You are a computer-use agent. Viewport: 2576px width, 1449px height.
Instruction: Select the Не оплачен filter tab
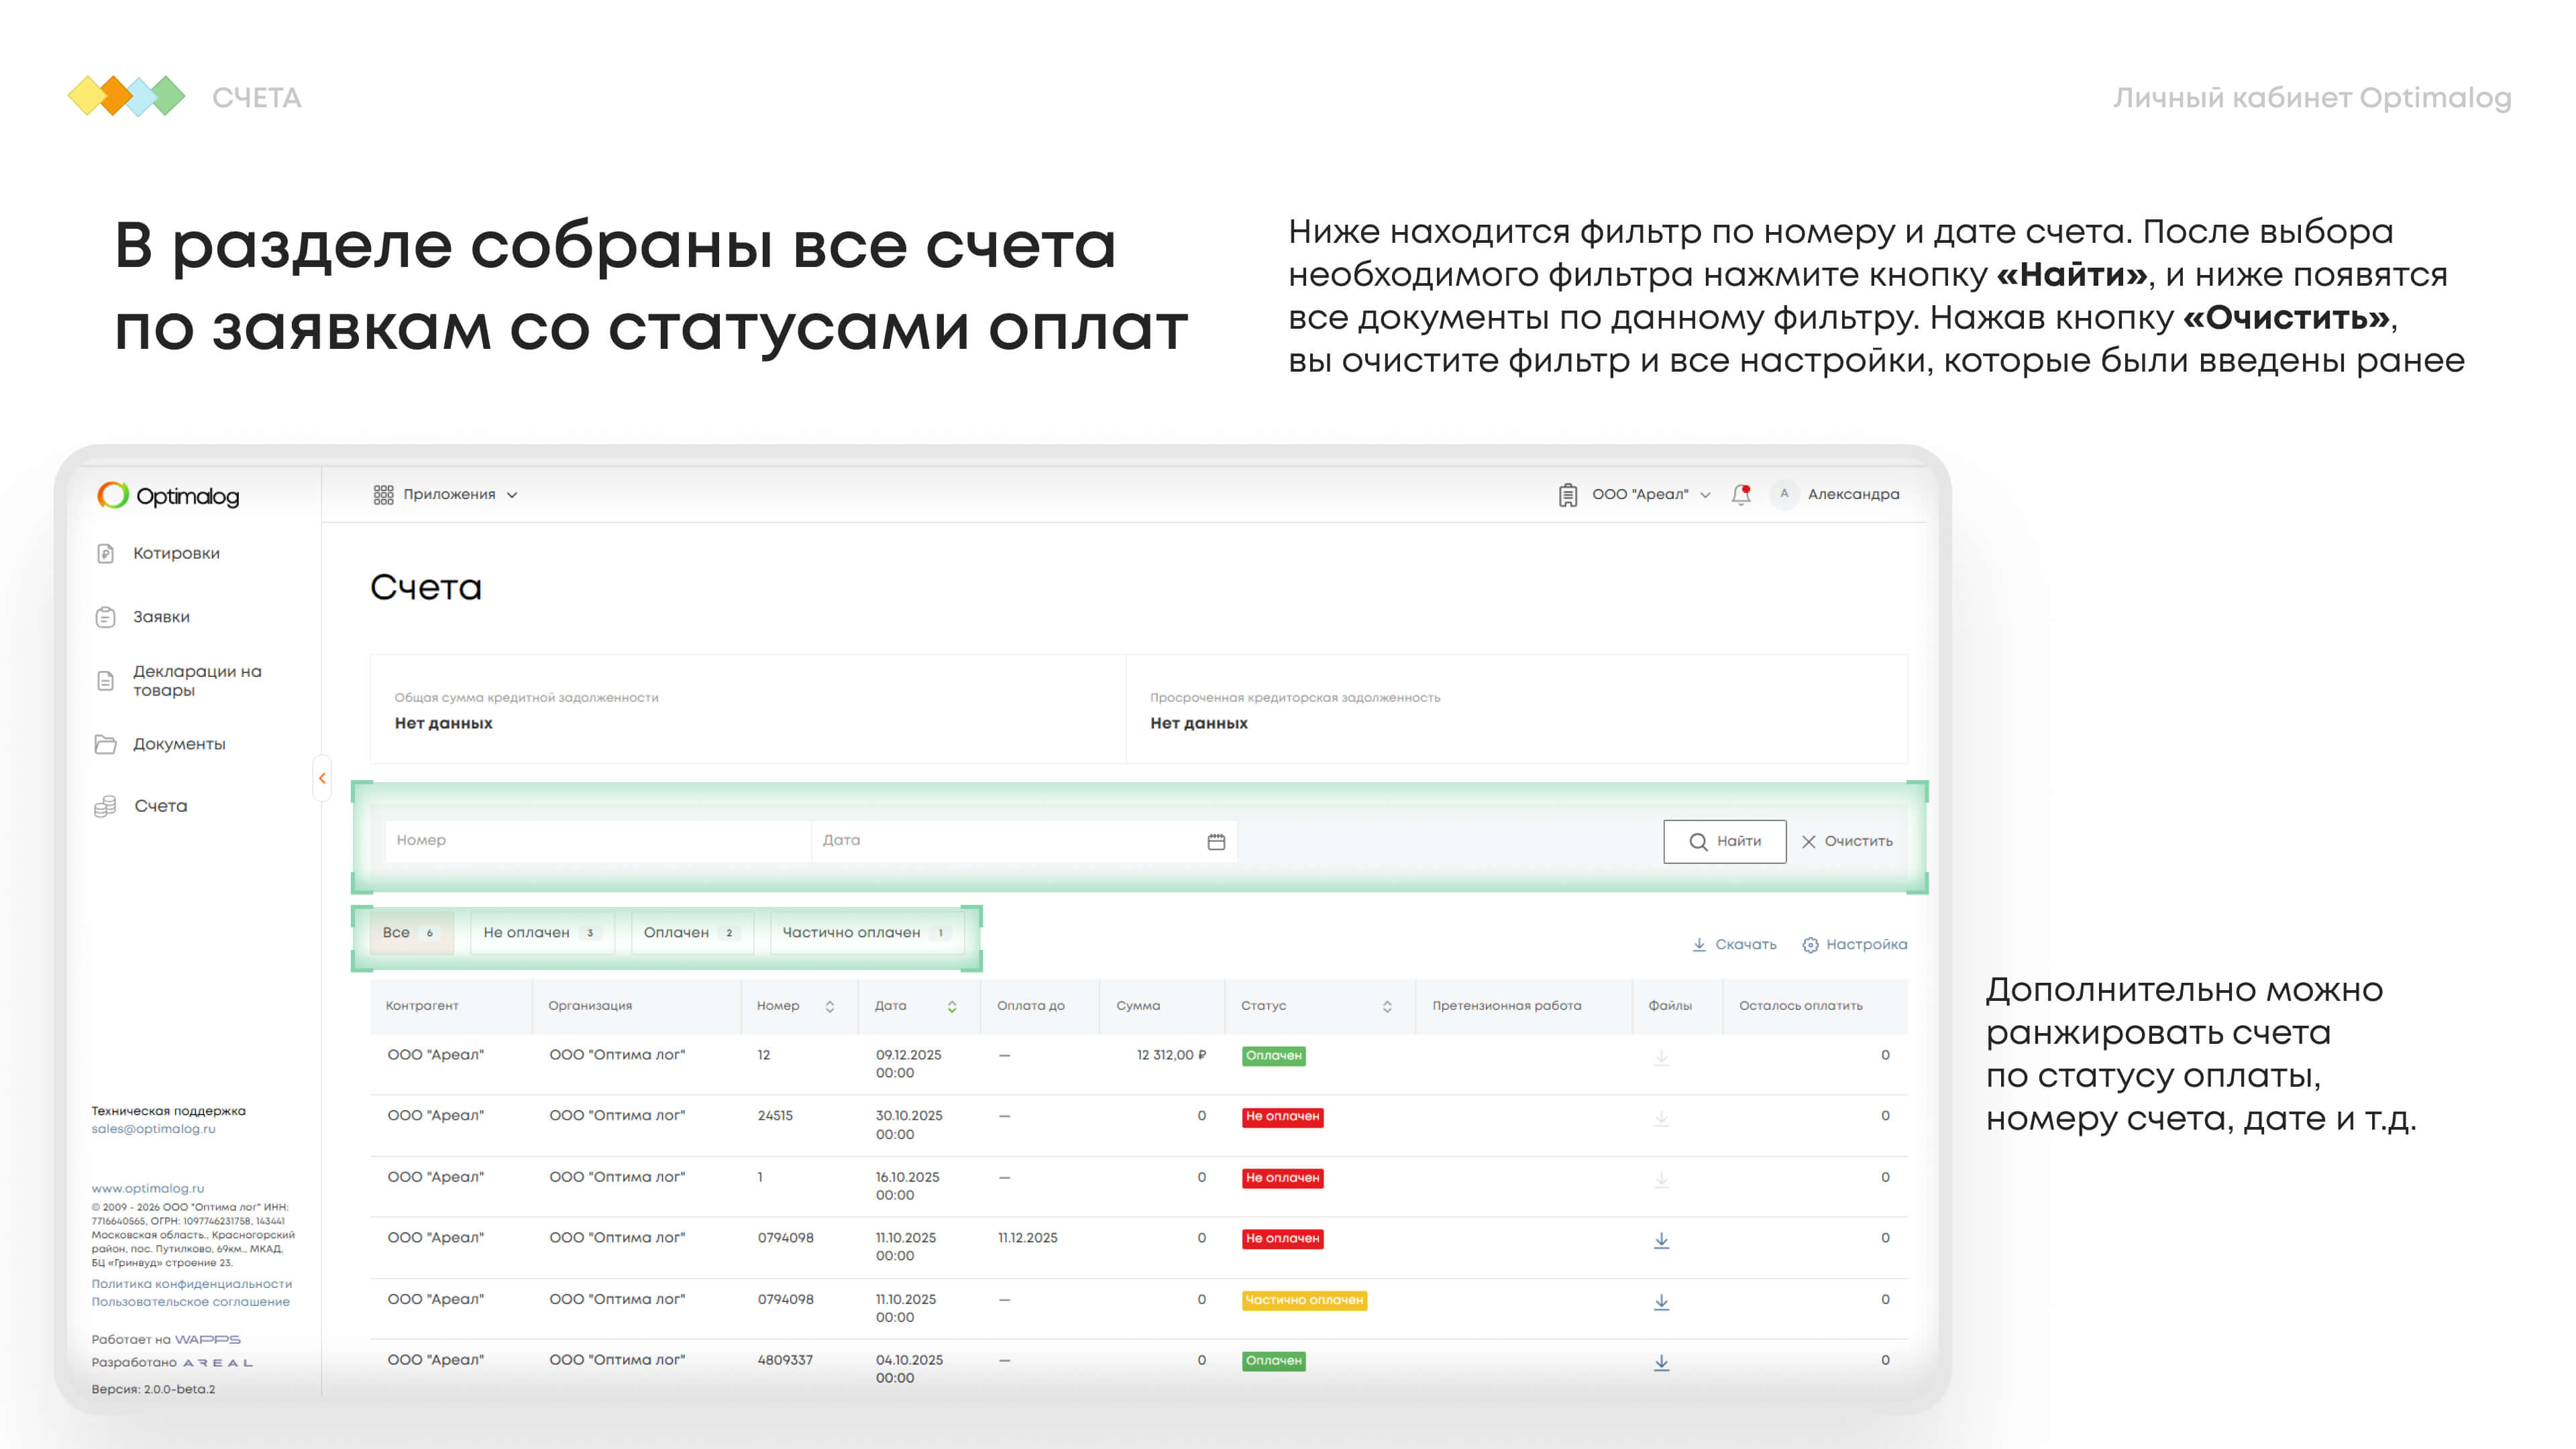click(x=540, y=932)
